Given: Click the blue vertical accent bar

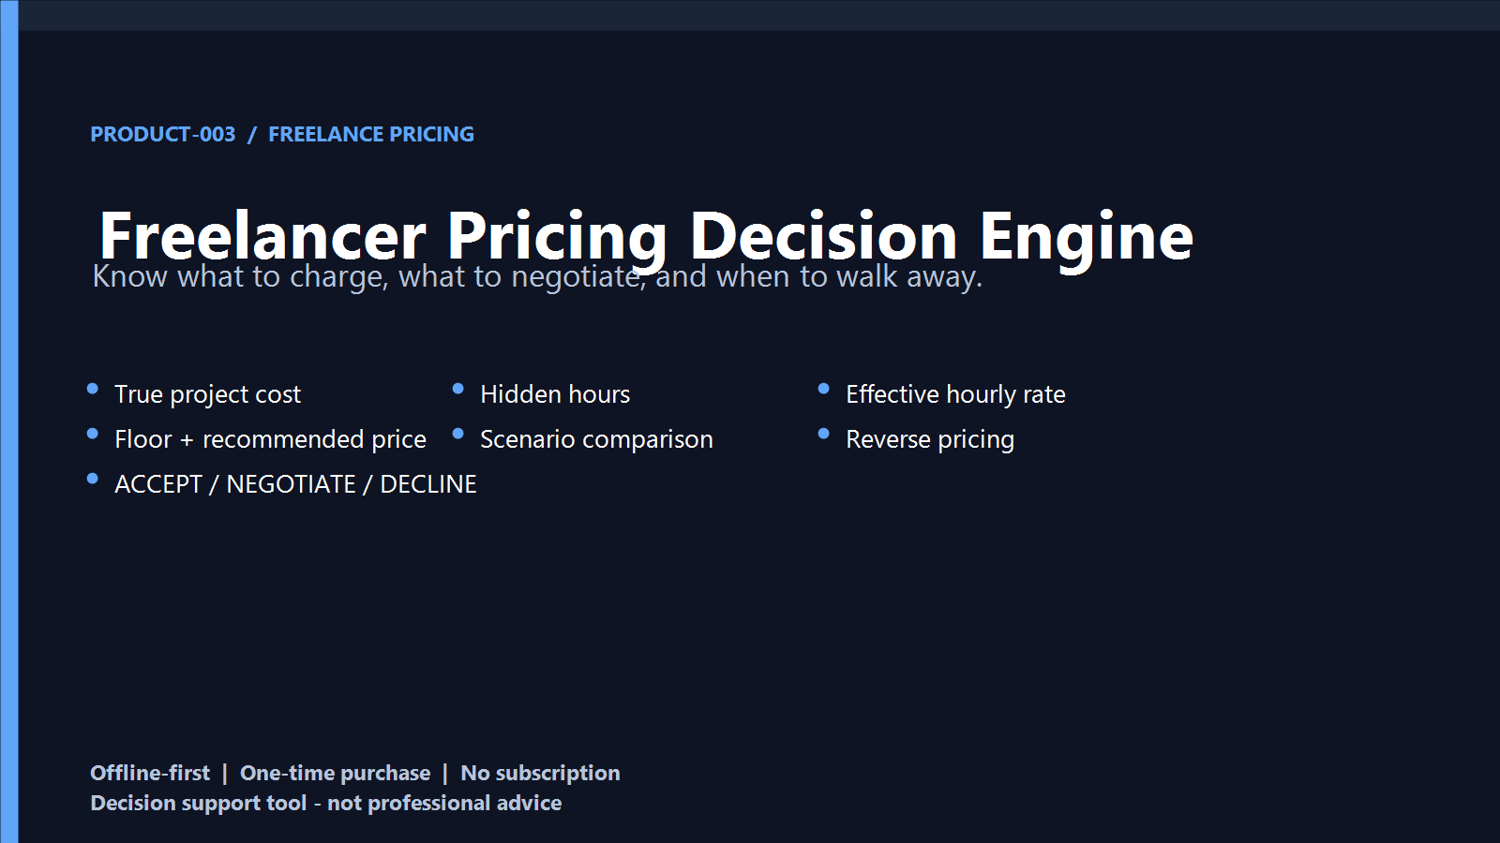Looking at the screenshot, I should pyautogui.click(x=9, y=421).
